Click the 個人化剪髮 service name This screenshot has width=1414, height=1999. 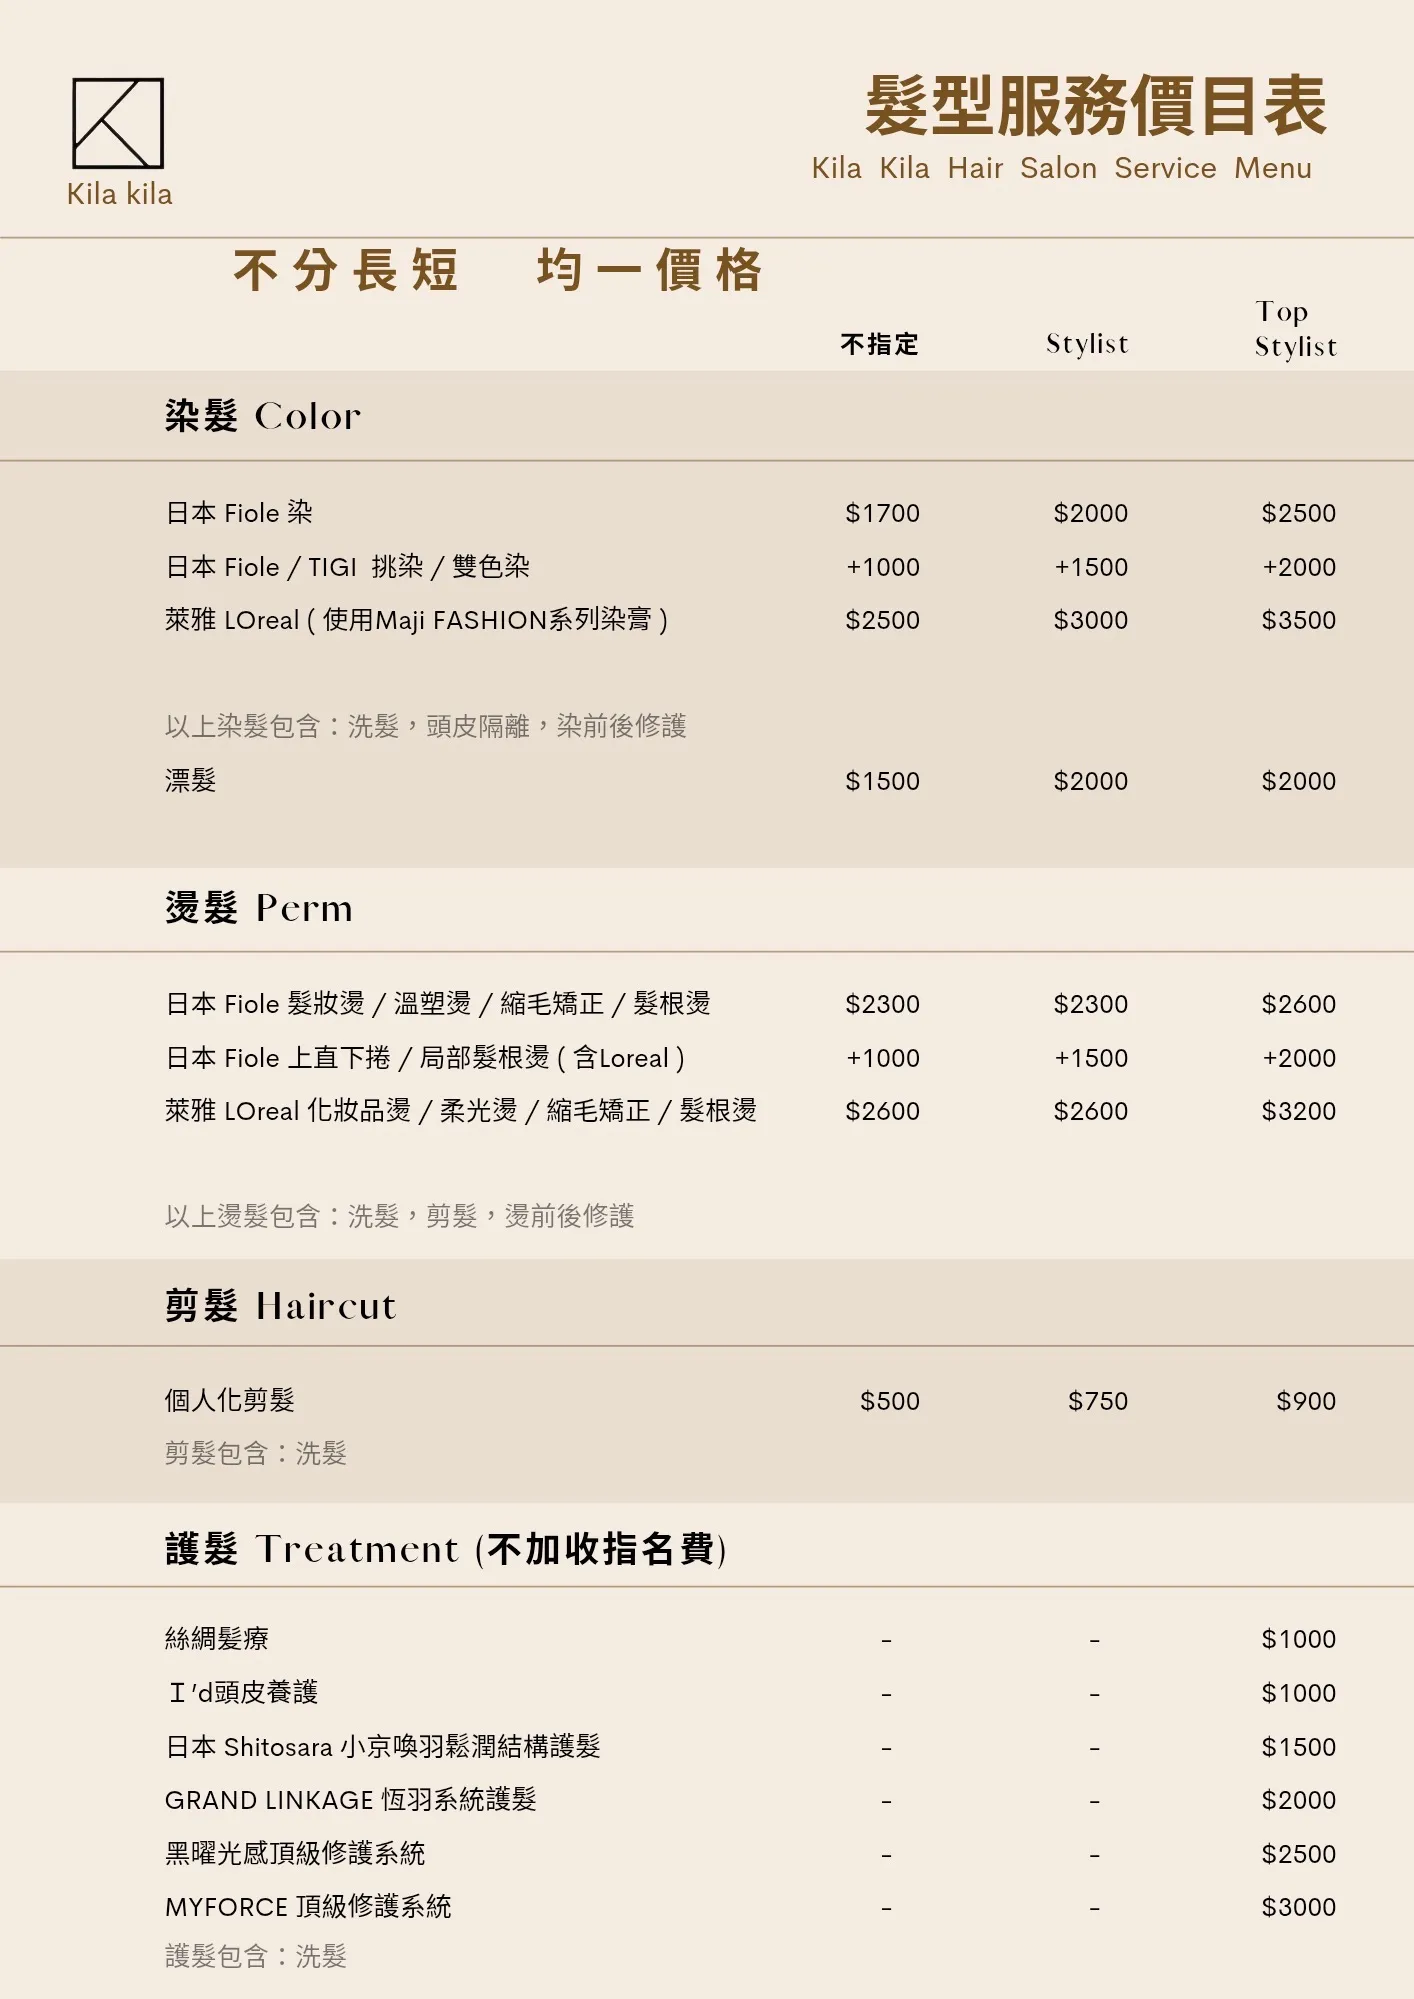(230, 1400)
